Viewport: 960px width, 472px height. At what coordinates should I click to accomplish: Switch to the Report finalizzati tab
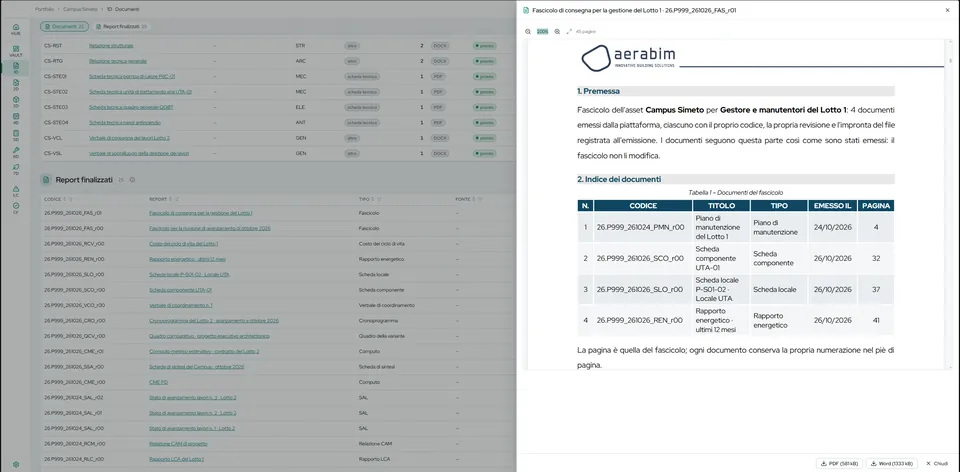(121, 27)
